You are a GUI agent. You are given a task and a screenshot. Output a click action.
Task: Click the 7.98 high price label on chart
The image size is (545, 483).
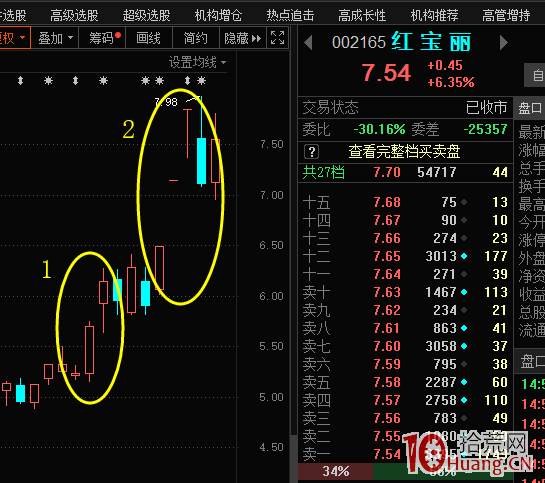tap(166, 102)
